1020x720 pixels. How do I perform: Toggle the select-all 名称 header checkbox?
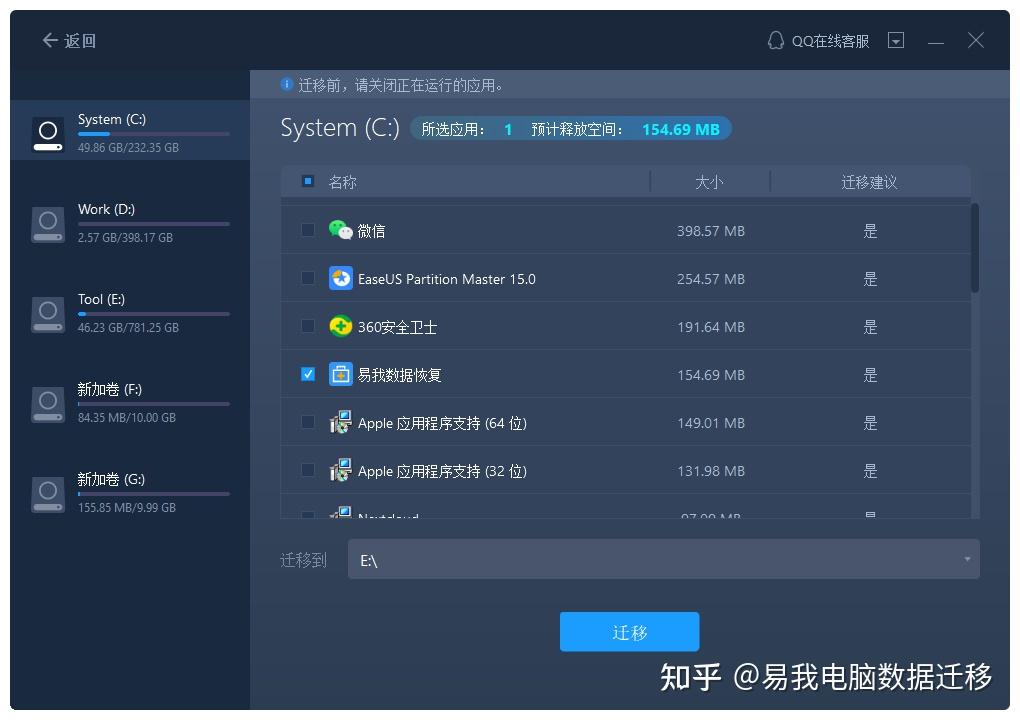click(308, 181)
